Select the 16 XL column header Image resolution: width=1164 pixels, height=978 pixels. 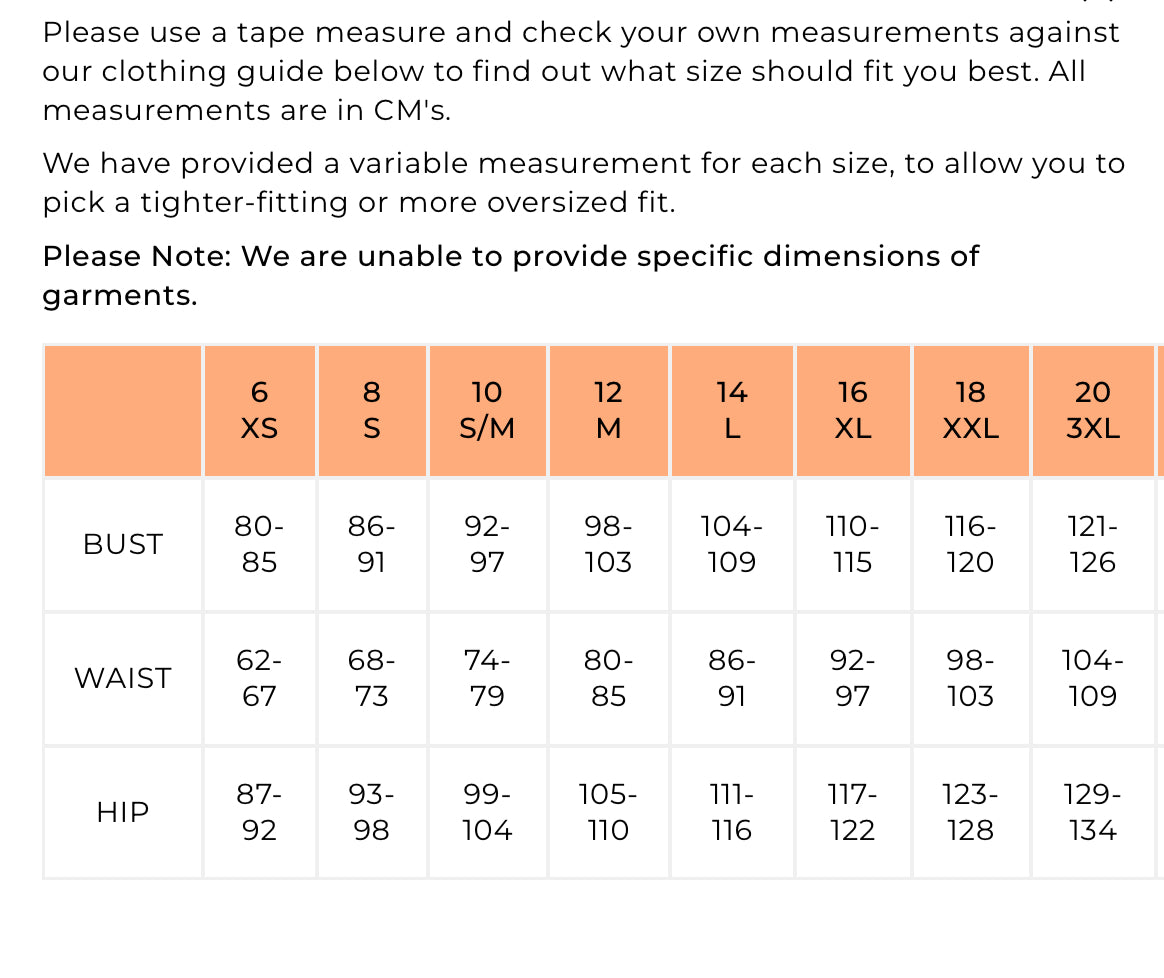coord(853,410)
